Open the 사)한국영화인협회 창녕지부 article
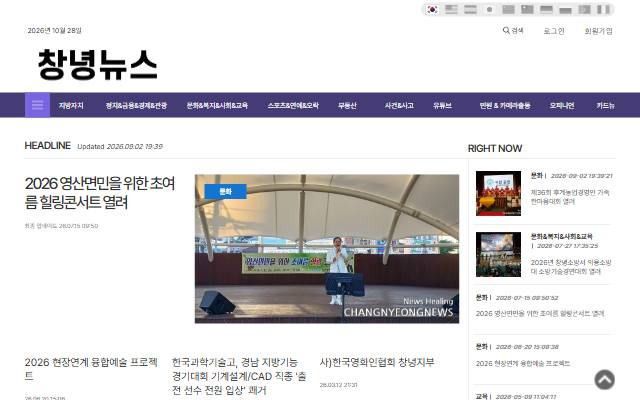Image resolution: width=640 pixels, height=400 pixels. (x=377, y=362)
